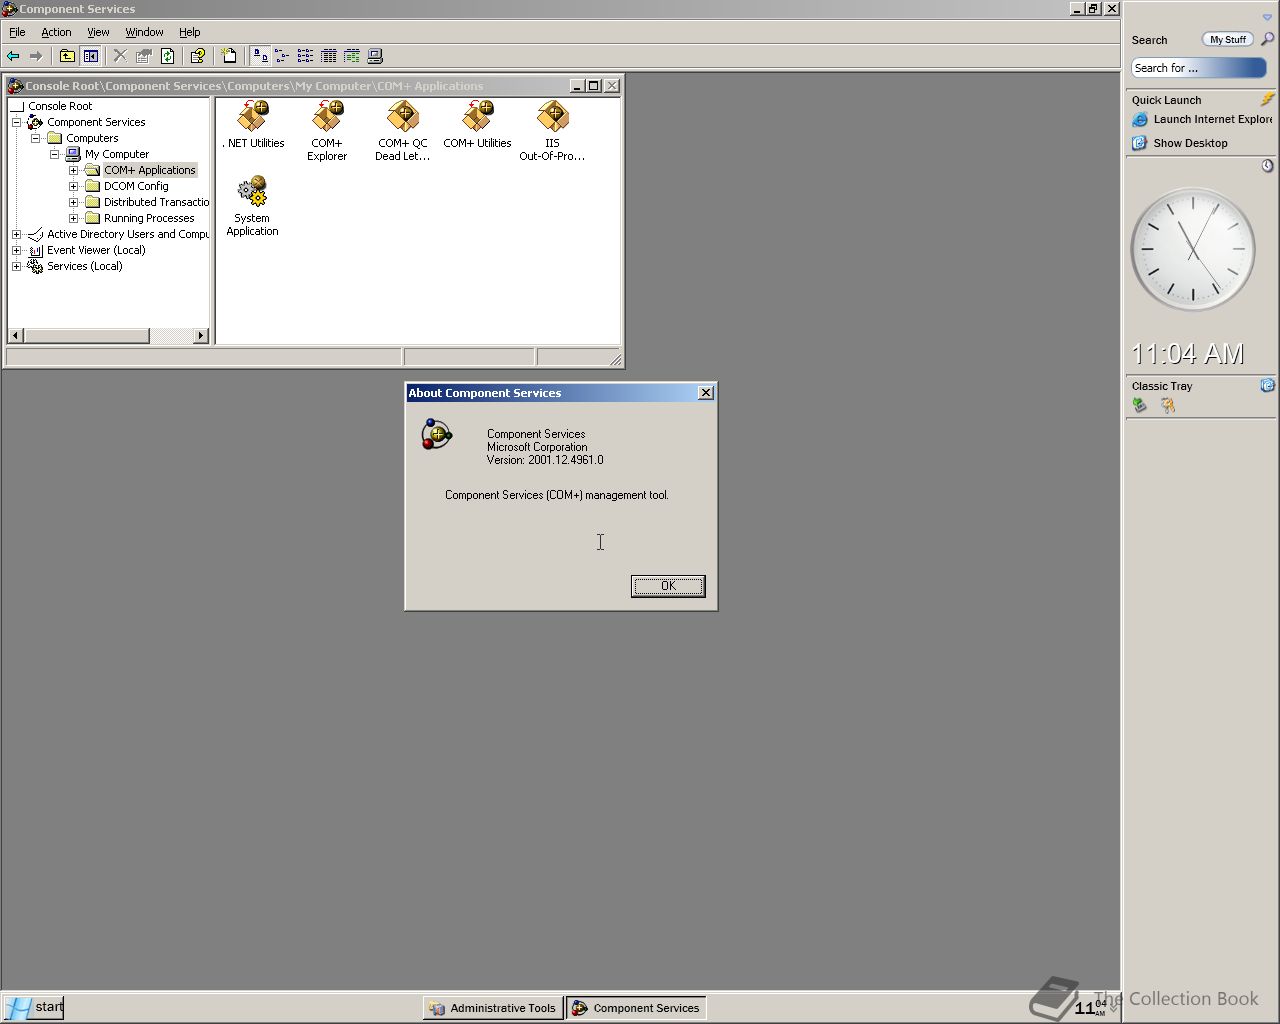The width and height of the screenshot is (1280, 1024).
Task: Select Services (Local) tree item
Action: [x=85, y=266]
